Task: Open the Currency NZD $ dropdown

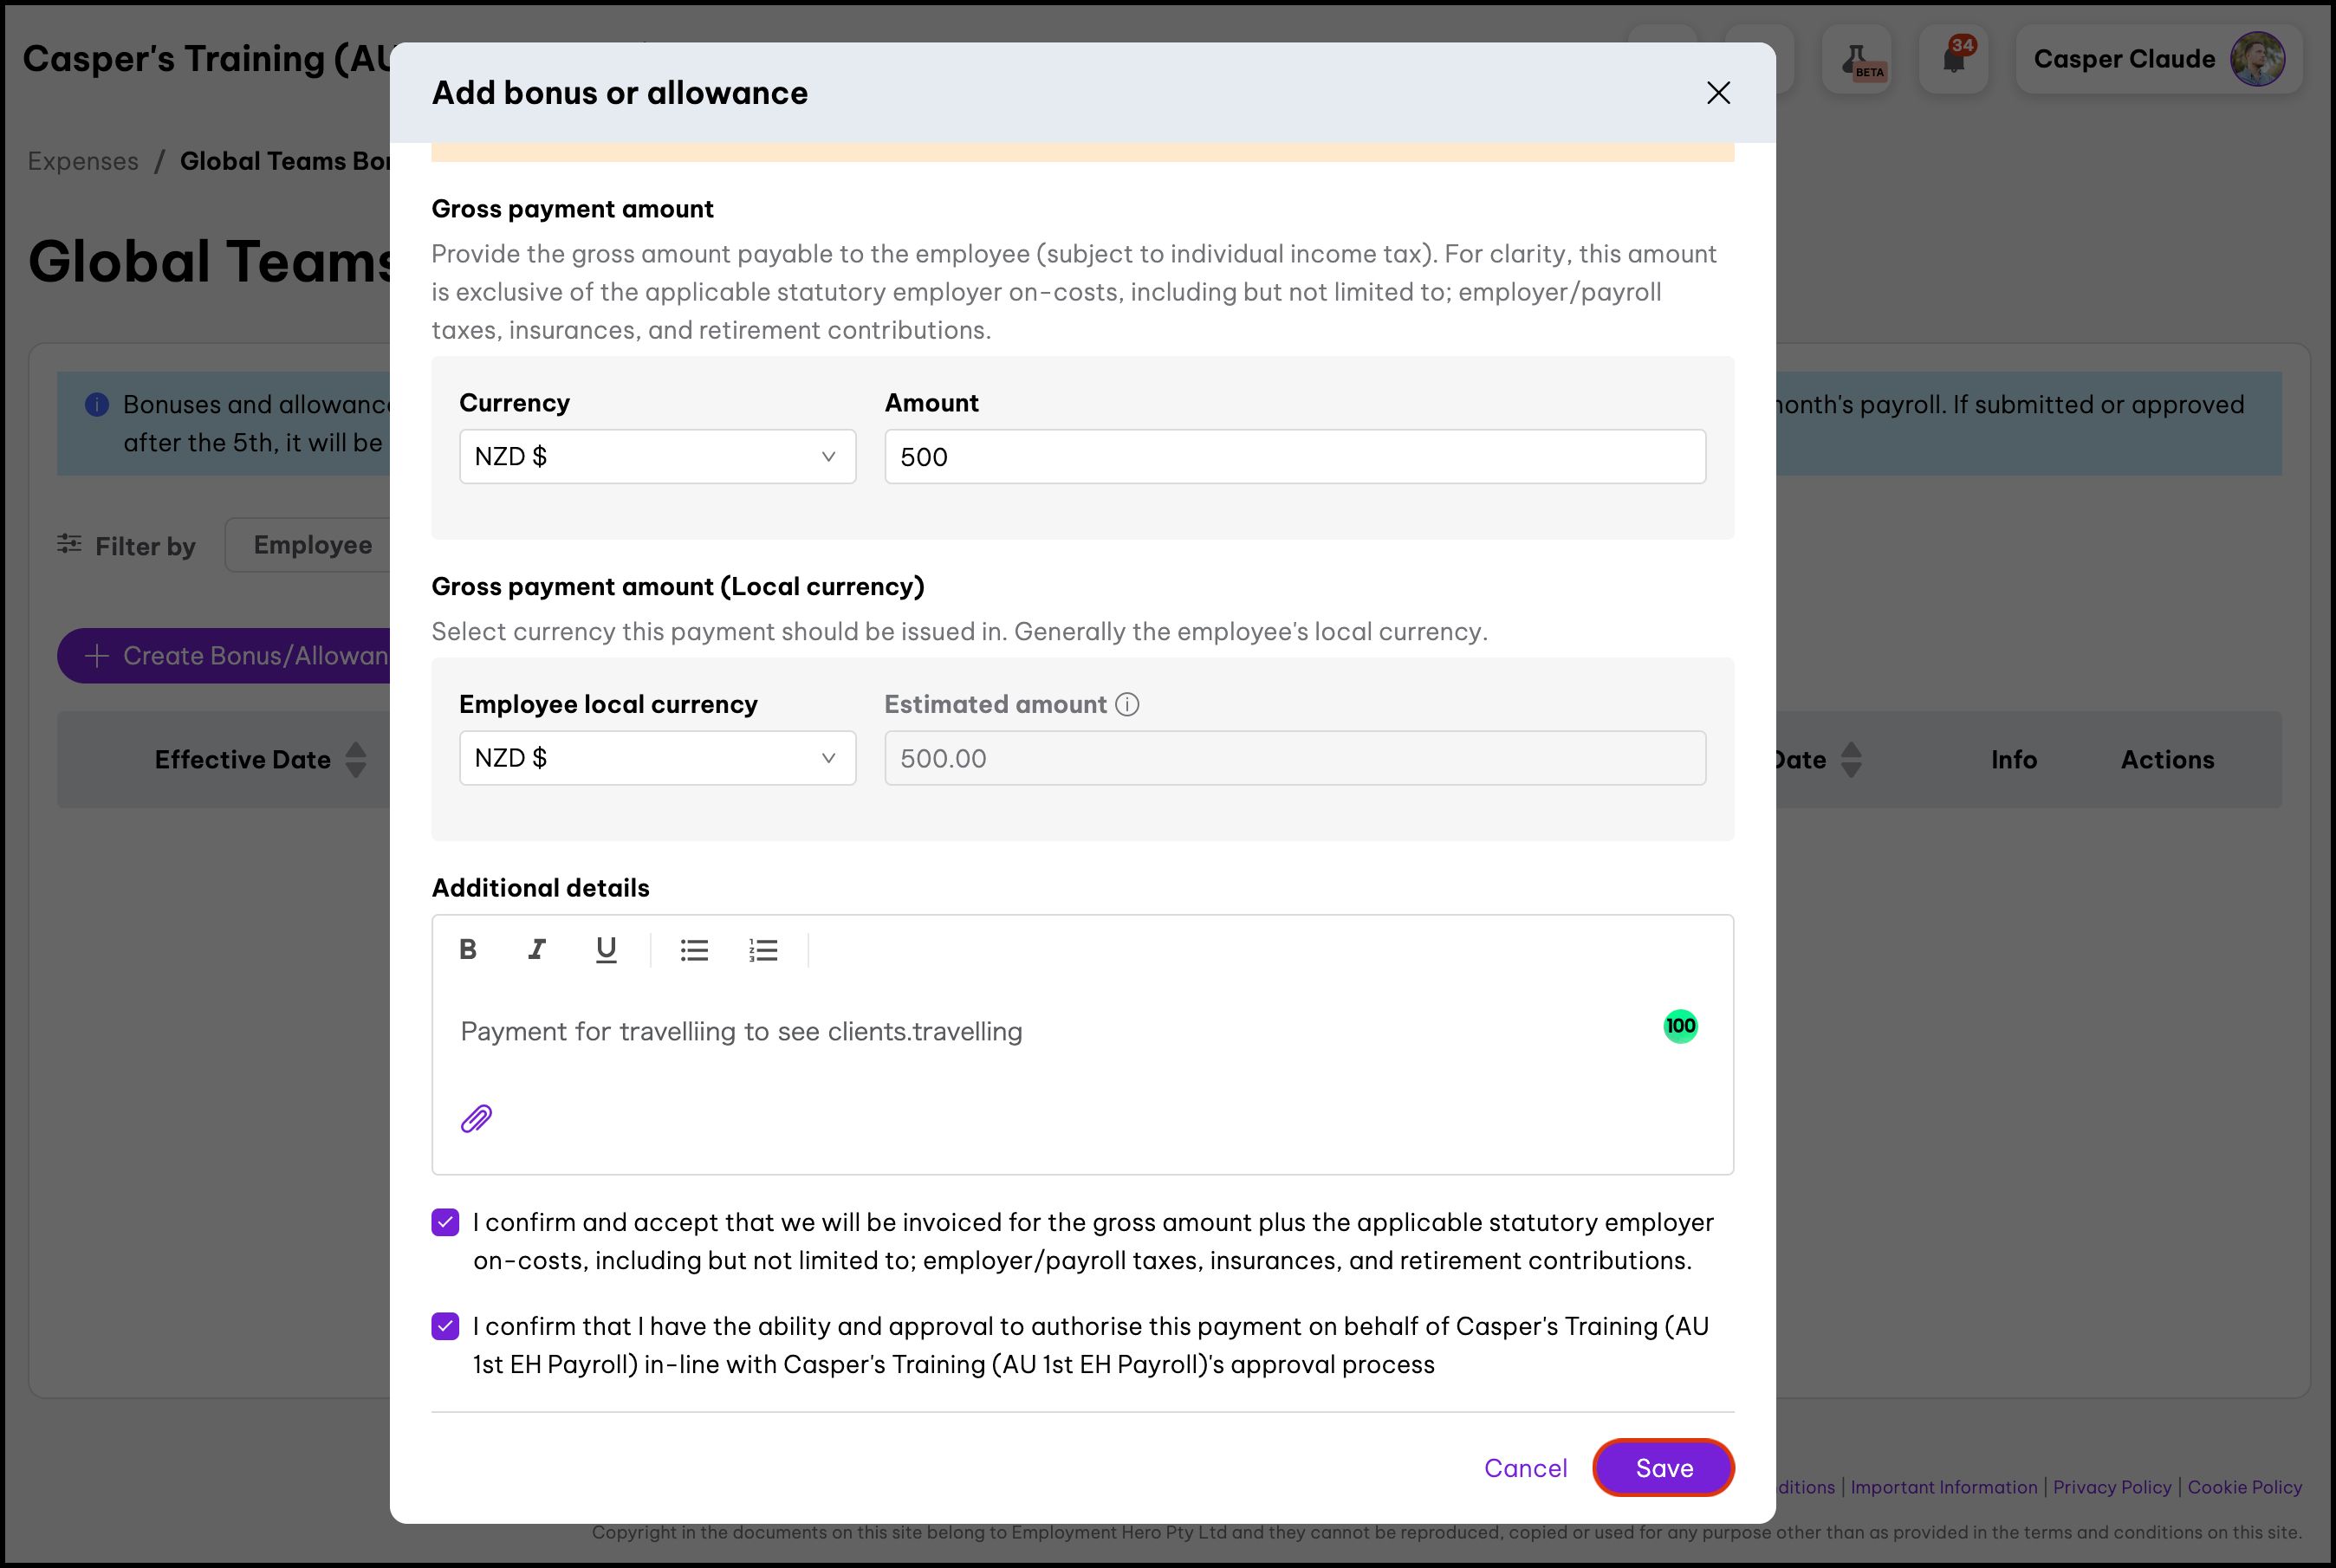Action: (x=657, y=457)
